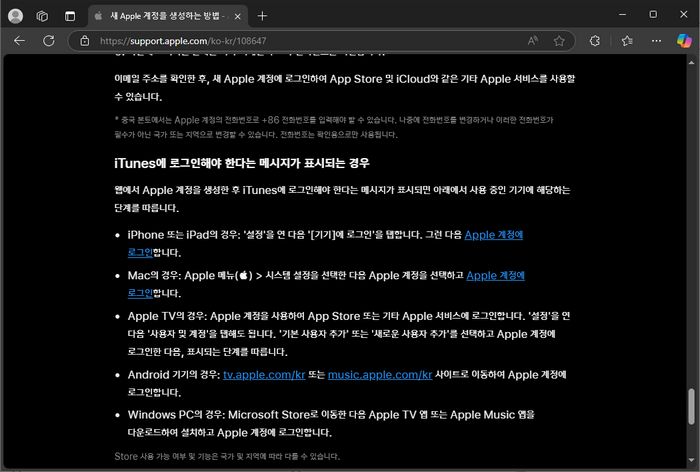Maximize the browser window
This screenshot has height=472, width=700.
(653, 15)
